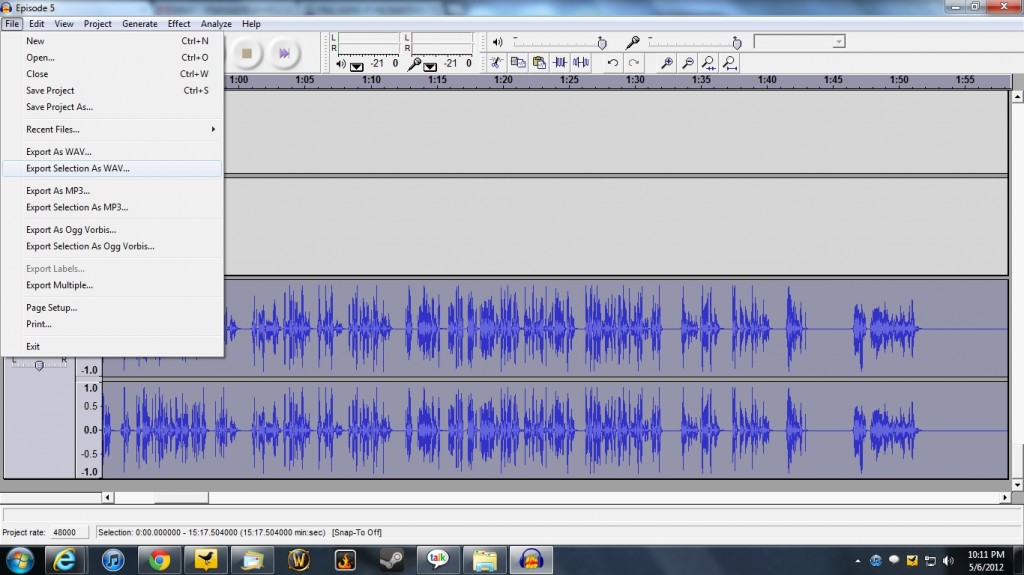The image size is (1024, 575).
Task: Click the speaker icon under playback meter
Action: pos(340,64)
